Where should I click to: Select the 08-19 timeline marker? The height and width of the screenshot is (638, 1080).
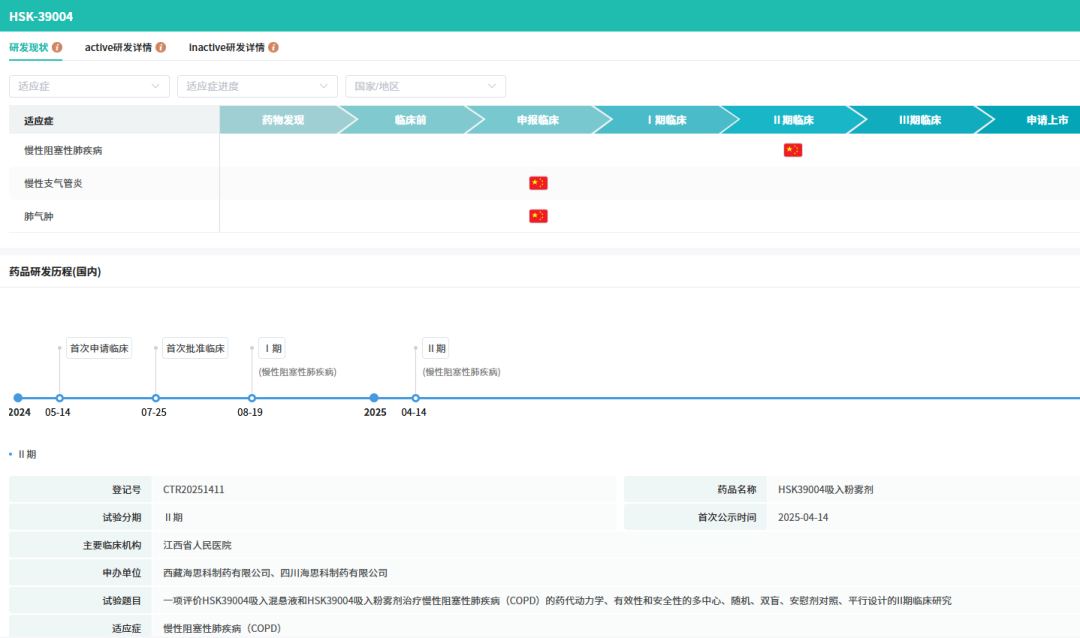(251, 398)
